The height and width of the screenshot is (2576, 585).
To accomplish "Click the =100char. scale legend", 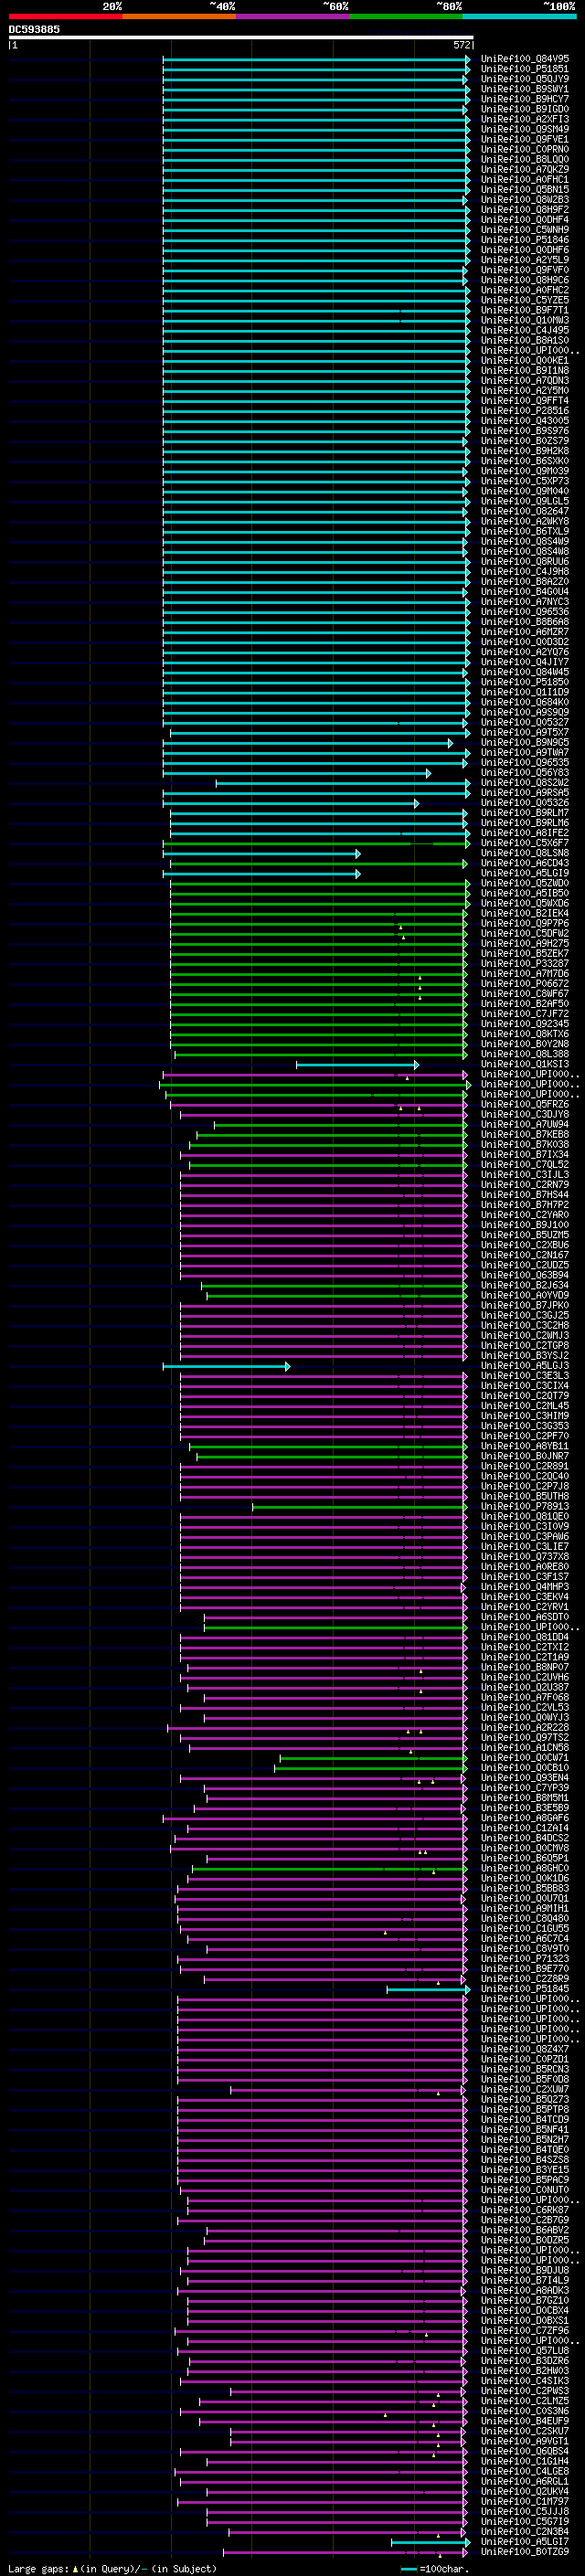I will [435, 2569].
